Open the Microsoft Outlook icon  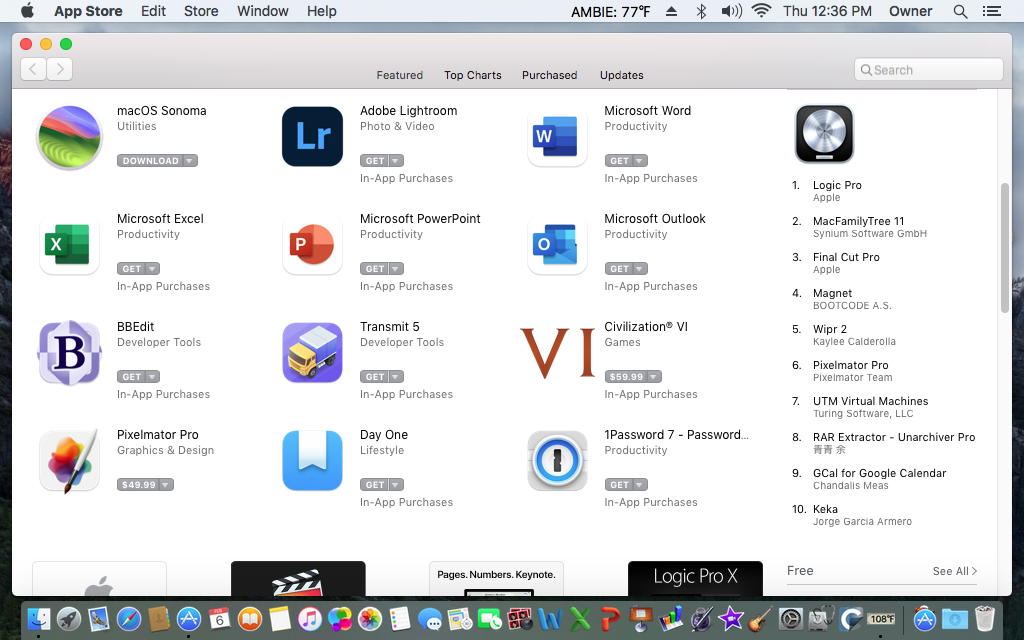pos(557,244)
